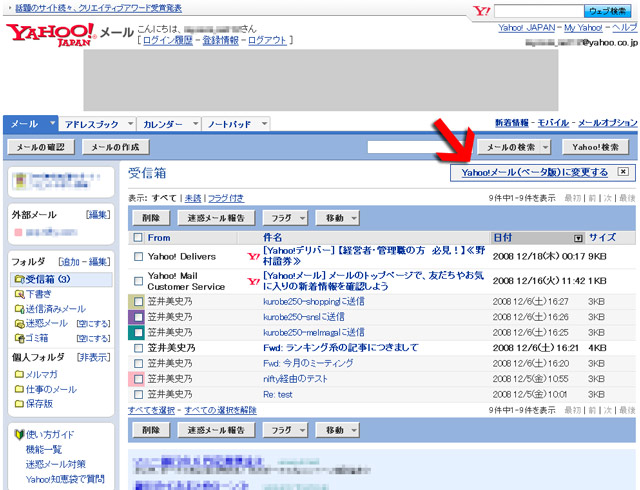Click the 外部メール [編集] link
This screenshot has height=490, width=640.
98,215
